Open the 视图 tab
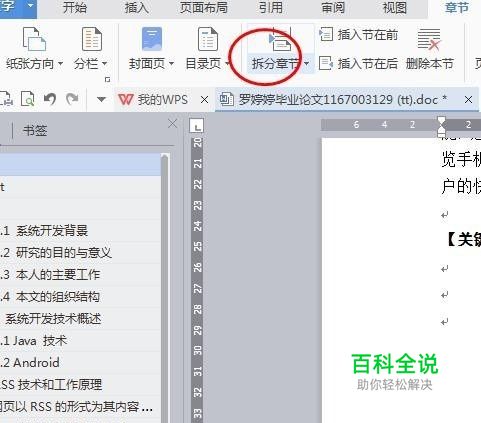 pyautogui.click(x=395, y=8)
